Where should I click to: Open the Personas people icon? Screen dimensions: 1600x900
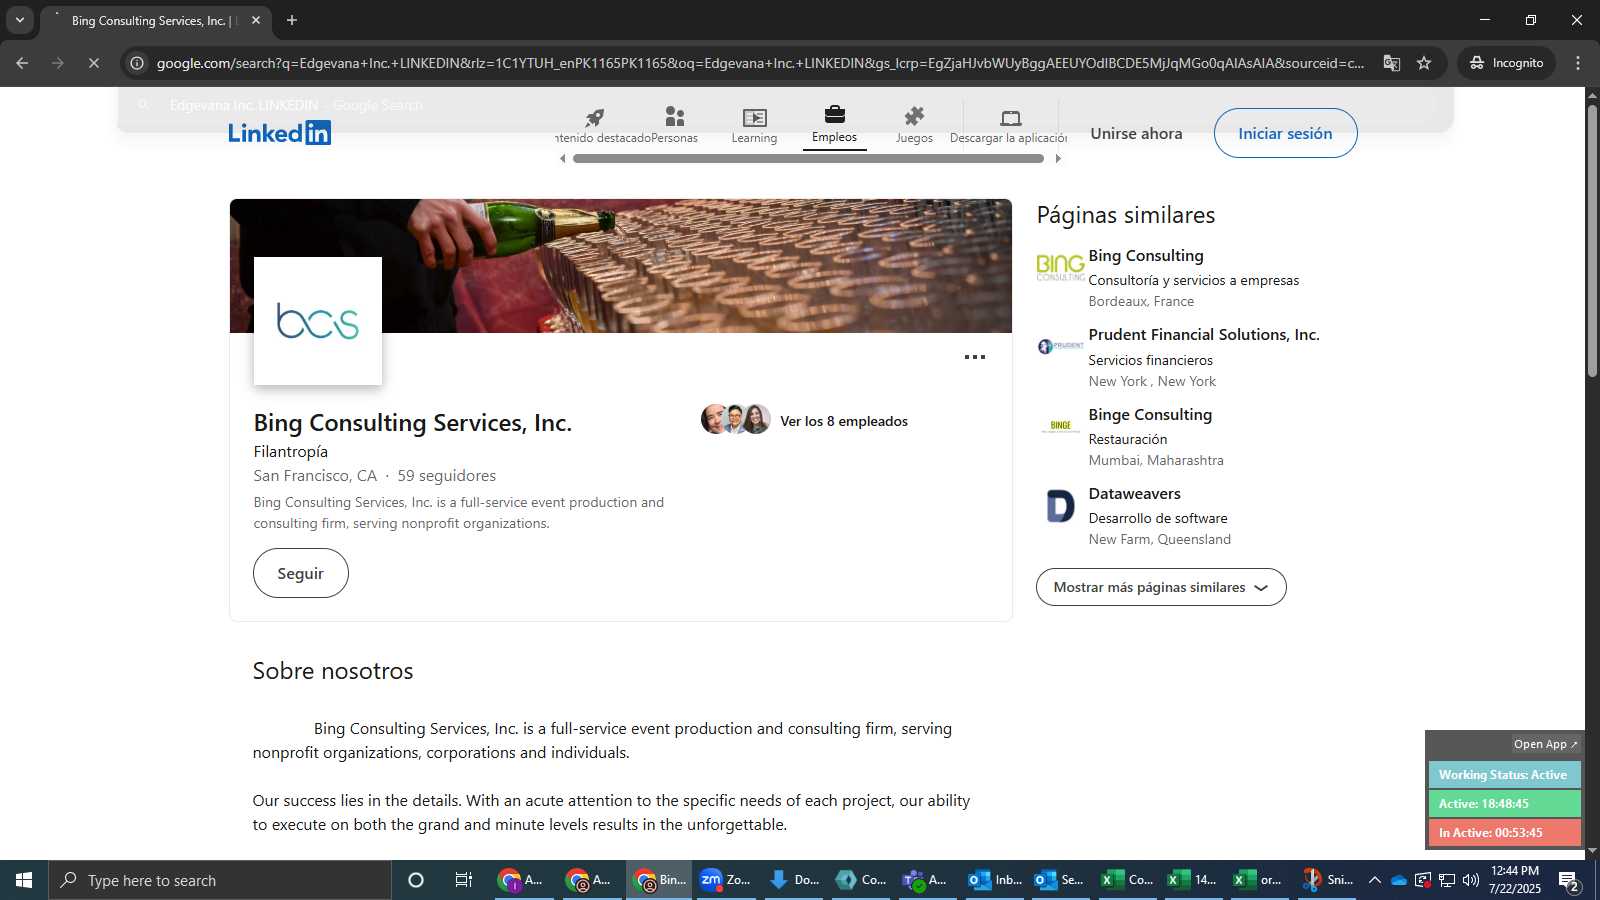pyautogui.click(x=675, y=125)
